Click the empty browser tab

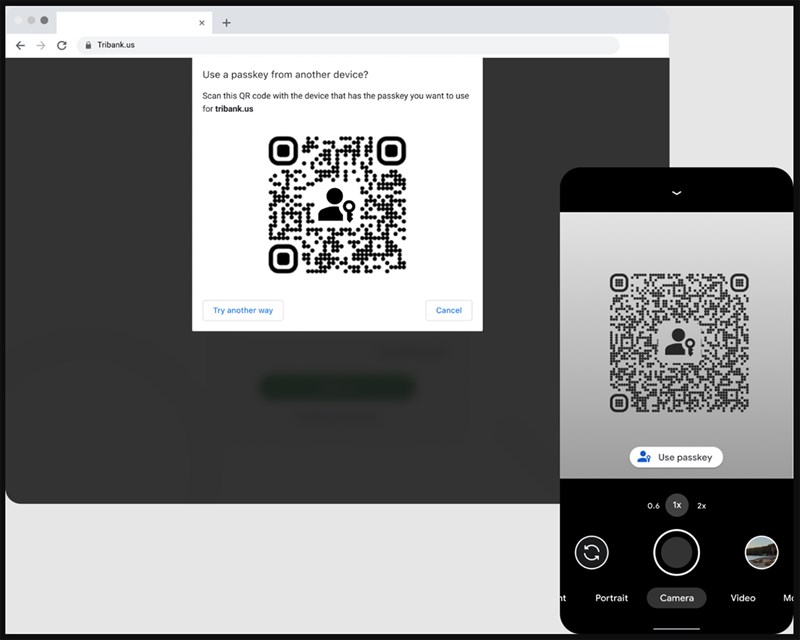point(134,23)
